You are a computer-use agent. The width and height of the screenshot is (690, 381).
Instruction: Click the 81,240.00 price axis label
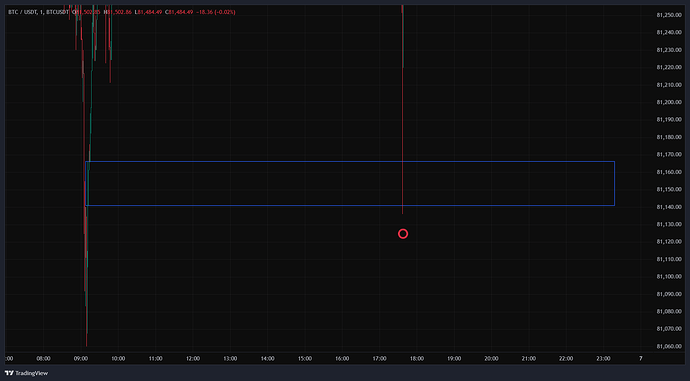[x=669, y=33]
